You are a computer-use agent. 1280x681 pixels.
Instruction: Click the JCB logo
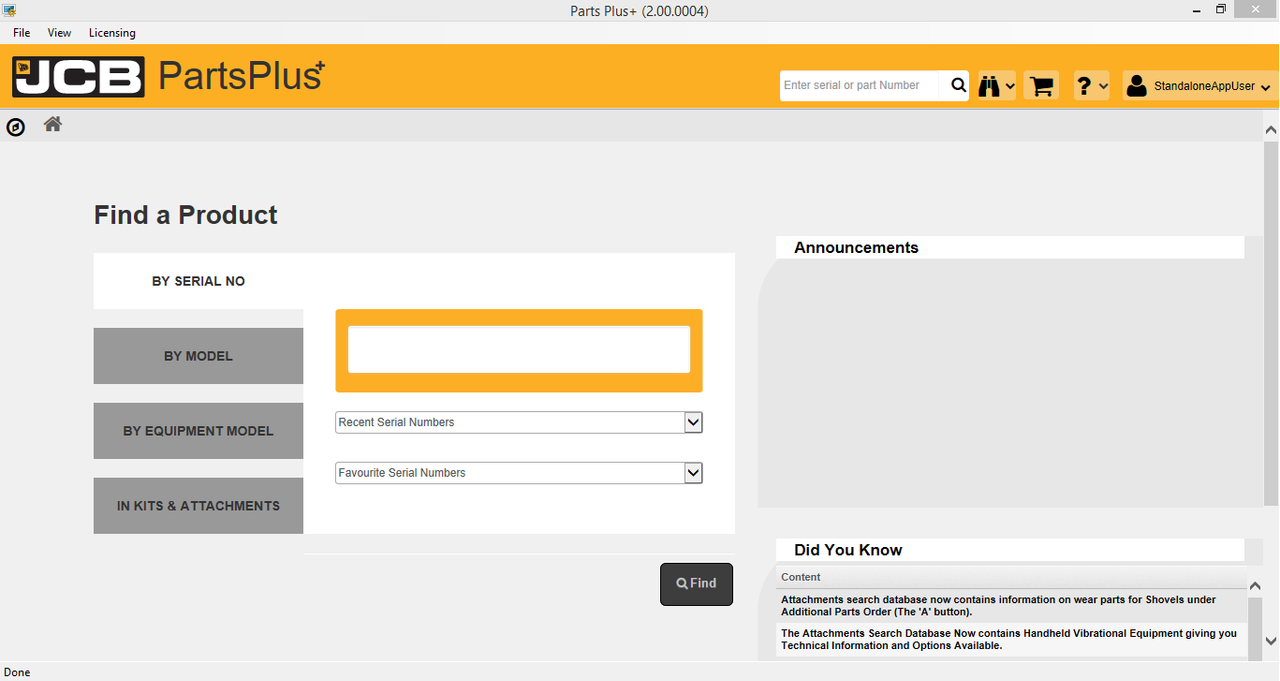click(79, 77)
